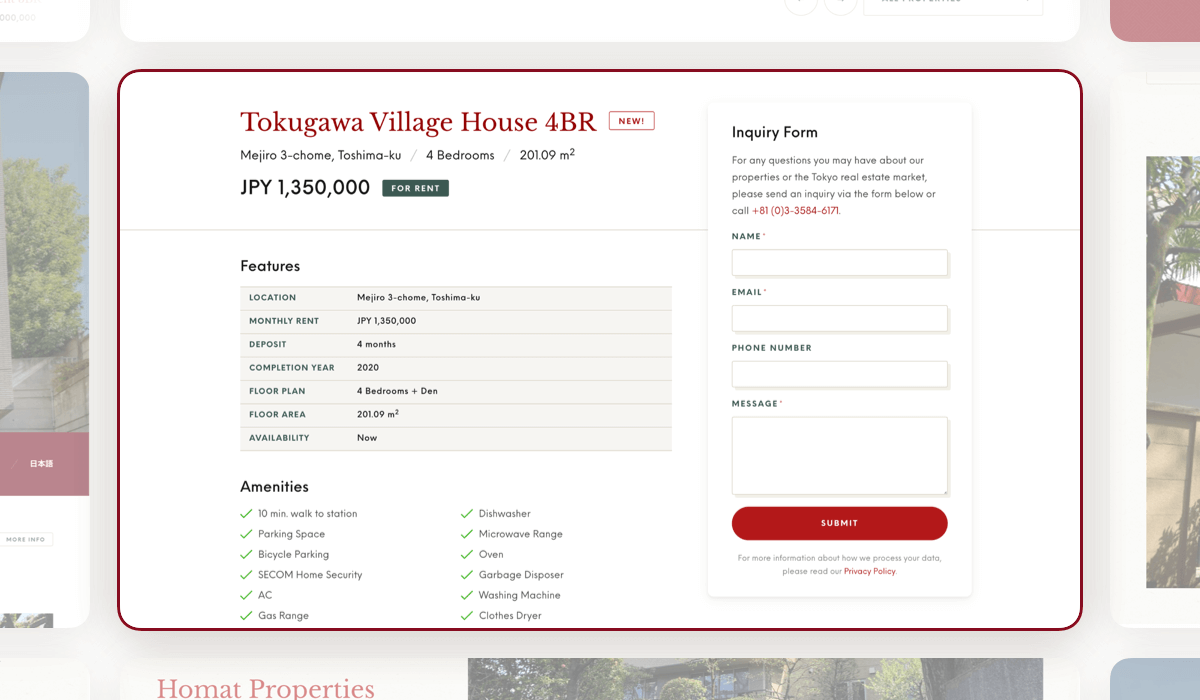The height and width of the screenshot is (700, 1200).
Task: Click the NEW! badge beside the title
Action: [631, 121]
